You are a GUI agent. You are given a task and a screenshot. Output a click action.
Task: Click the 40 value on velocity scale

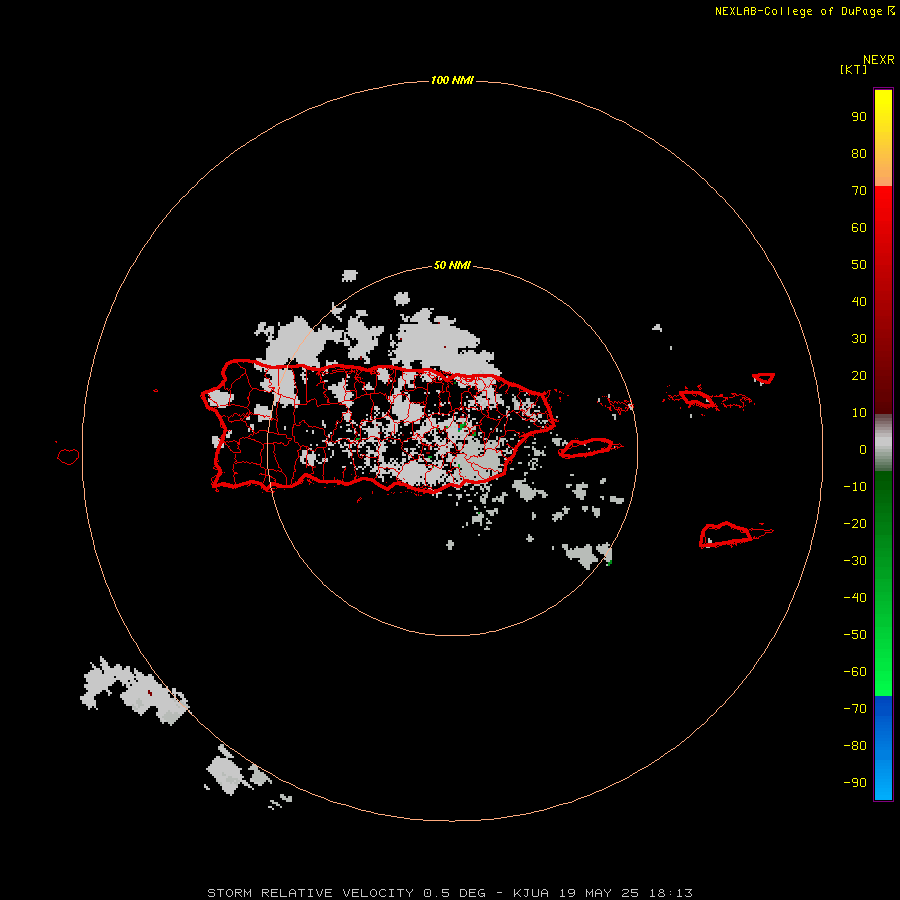[859, 301]
